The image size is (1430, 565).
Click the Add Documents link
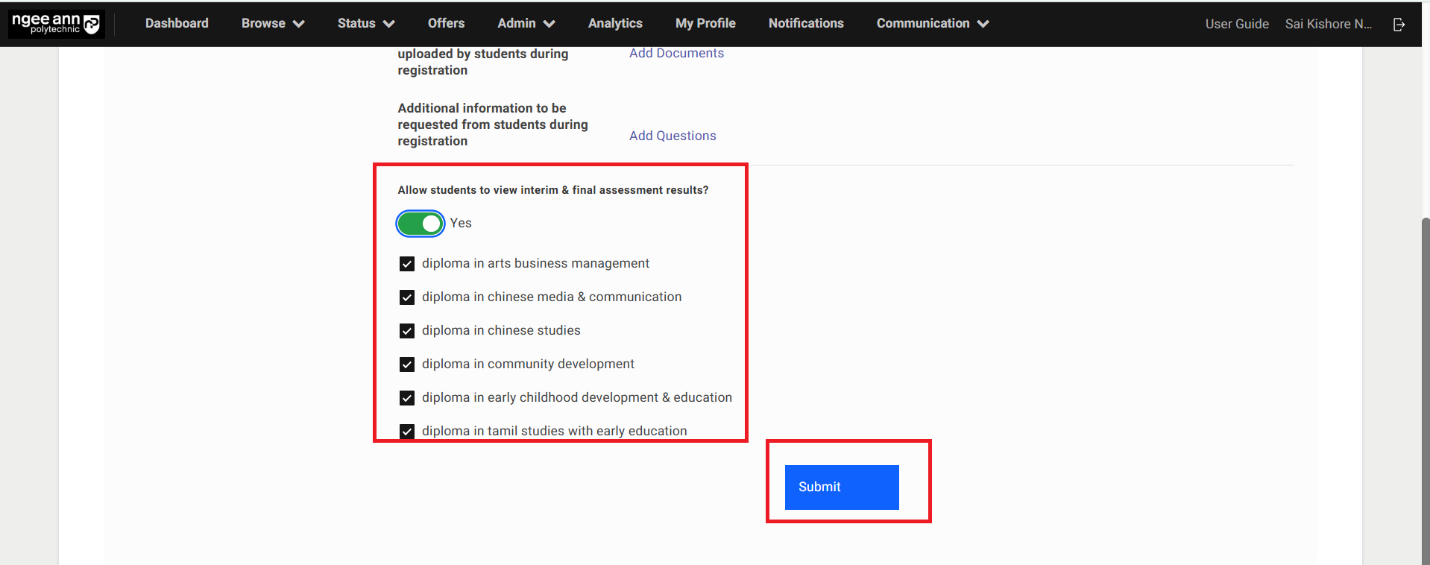click(676, 53)
